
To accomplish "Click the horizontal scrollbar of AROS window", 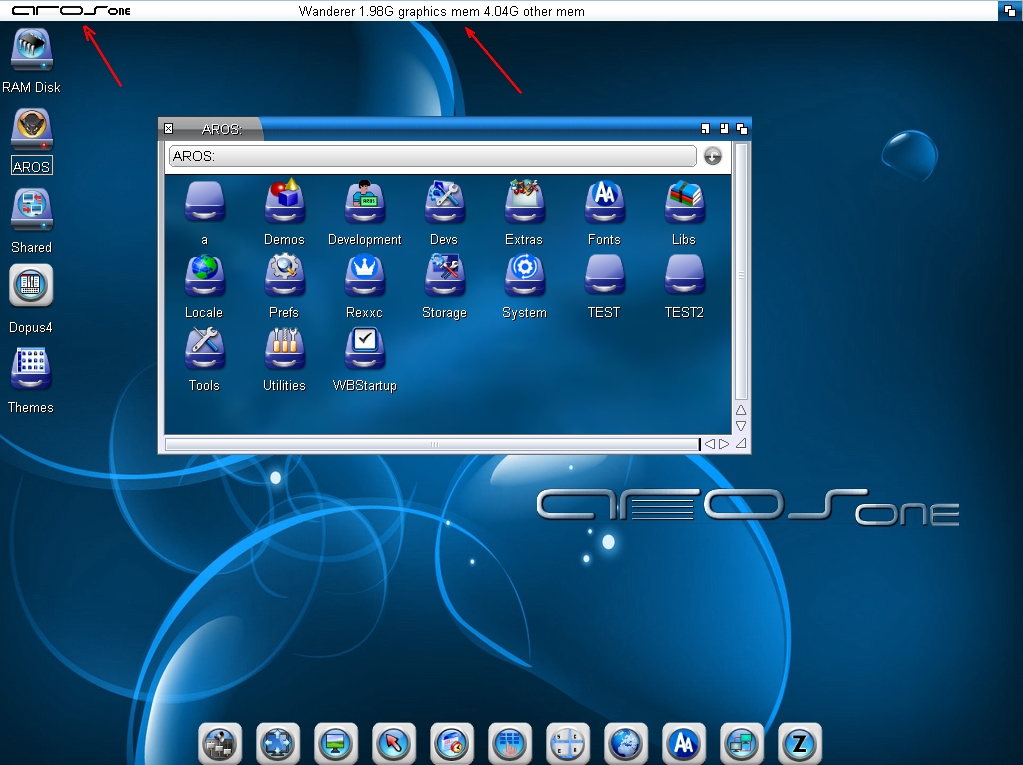I will [432, 444].
